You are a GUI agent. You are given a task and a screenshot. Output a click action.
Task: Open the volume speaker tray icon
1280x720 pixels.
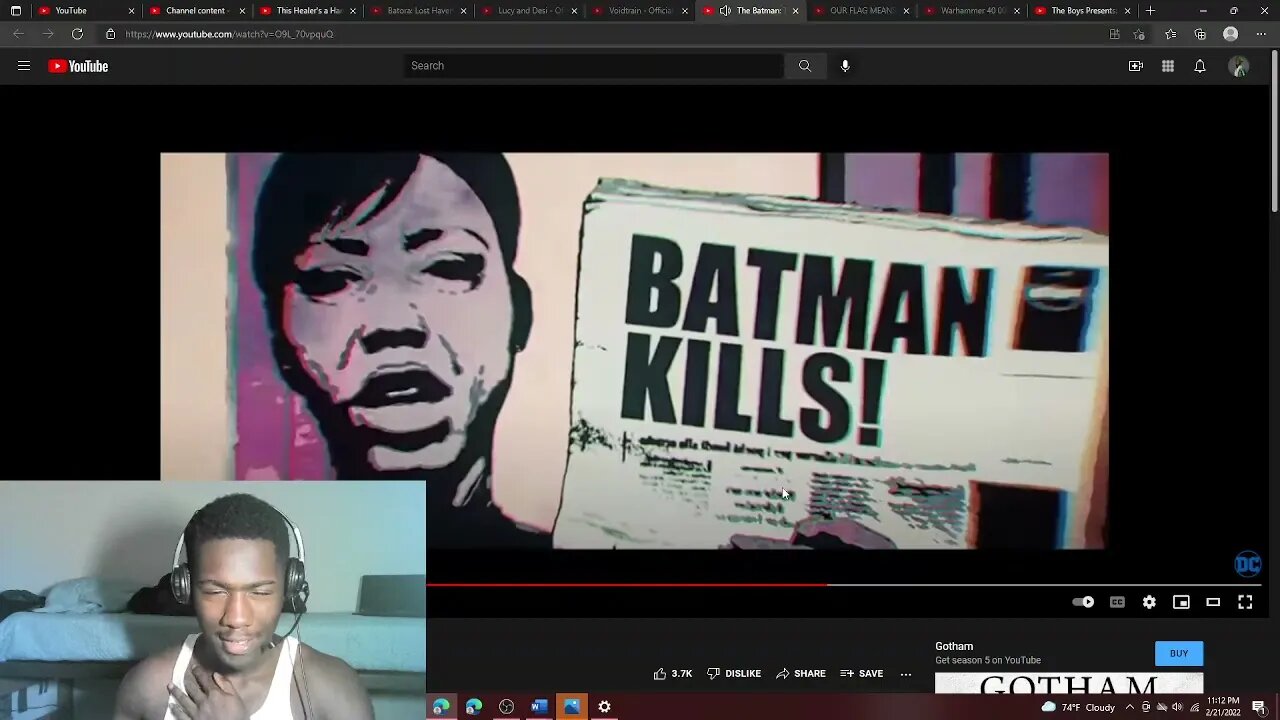[x=1177, y=707]
